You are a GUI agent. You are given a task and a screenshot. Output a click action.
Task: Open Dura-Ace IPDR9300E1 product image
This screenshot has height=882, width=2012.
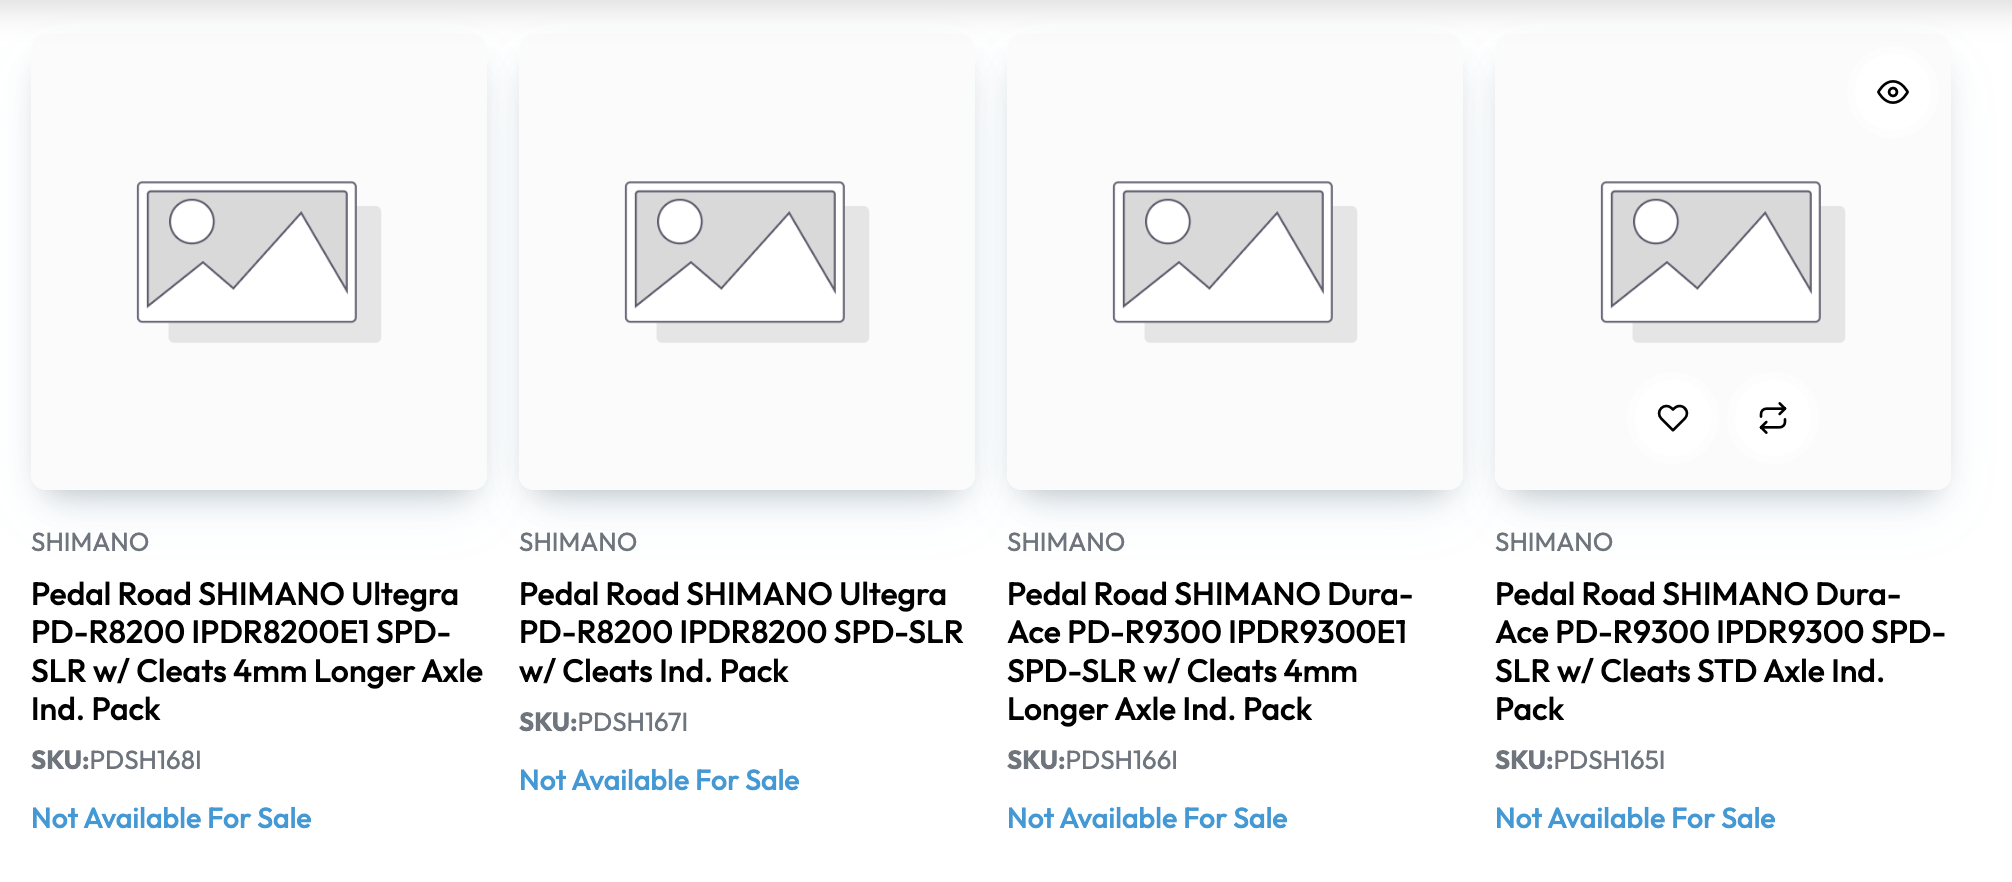1234,260
